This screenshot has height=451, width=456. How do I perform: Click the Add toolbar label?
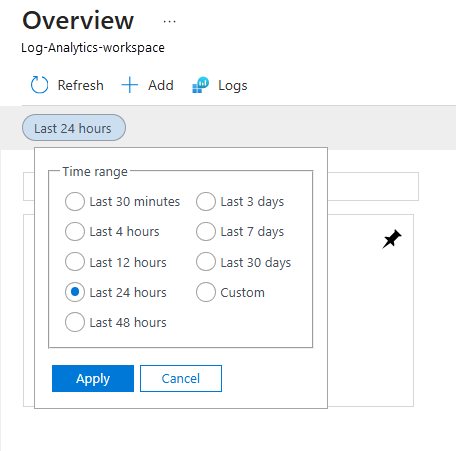pyautogui.click(x=161, y=85)
